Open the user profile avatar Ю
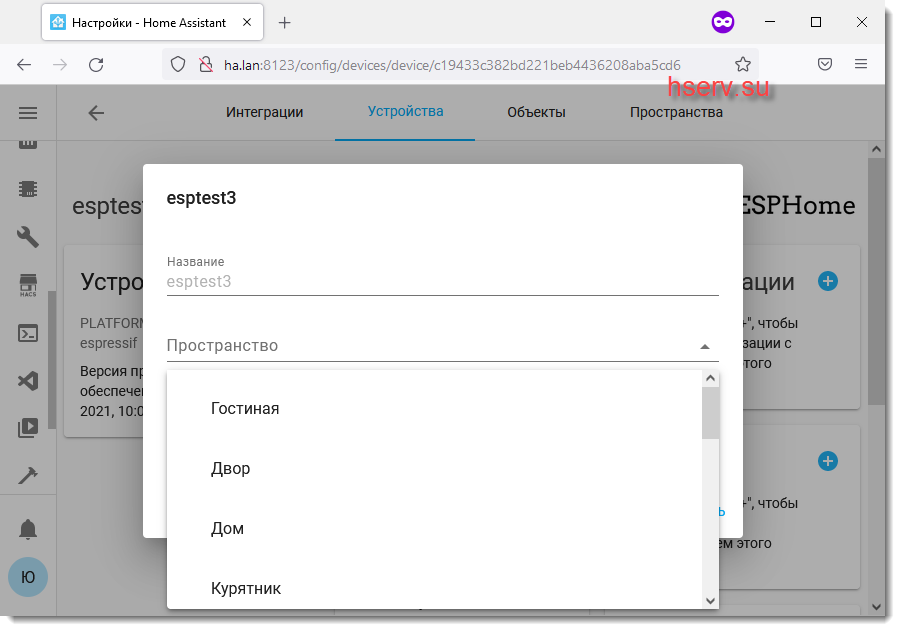Viewport: 900px width, 631px height. click(x=28, y=577)
